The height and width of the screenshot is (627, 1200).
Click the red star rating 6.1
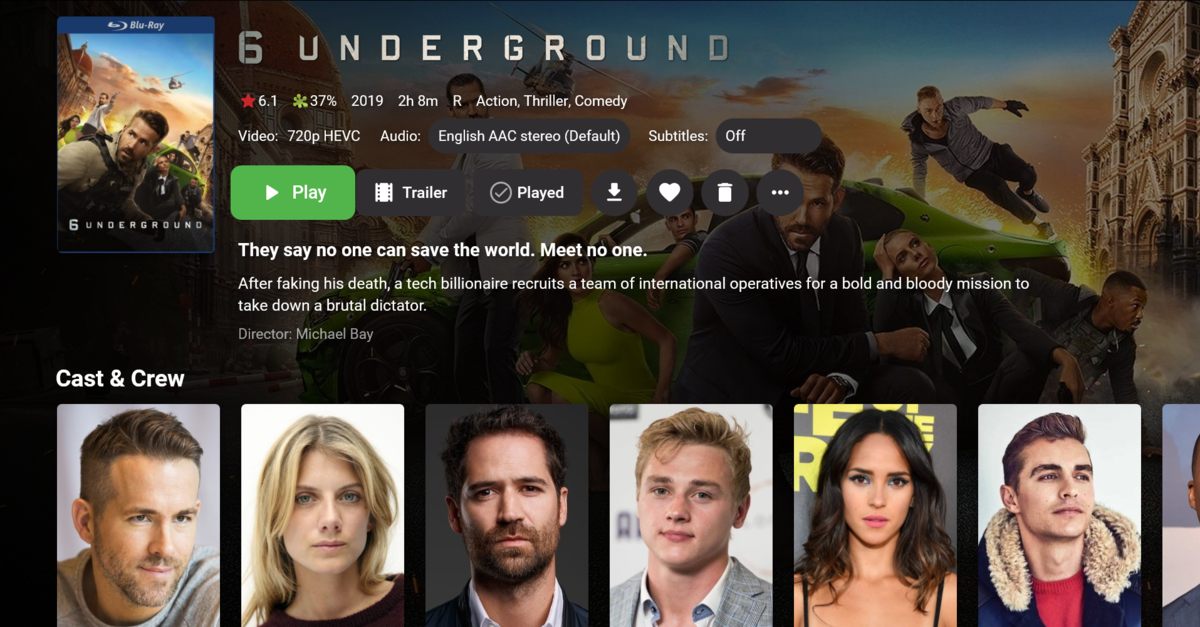coord(258,101)
